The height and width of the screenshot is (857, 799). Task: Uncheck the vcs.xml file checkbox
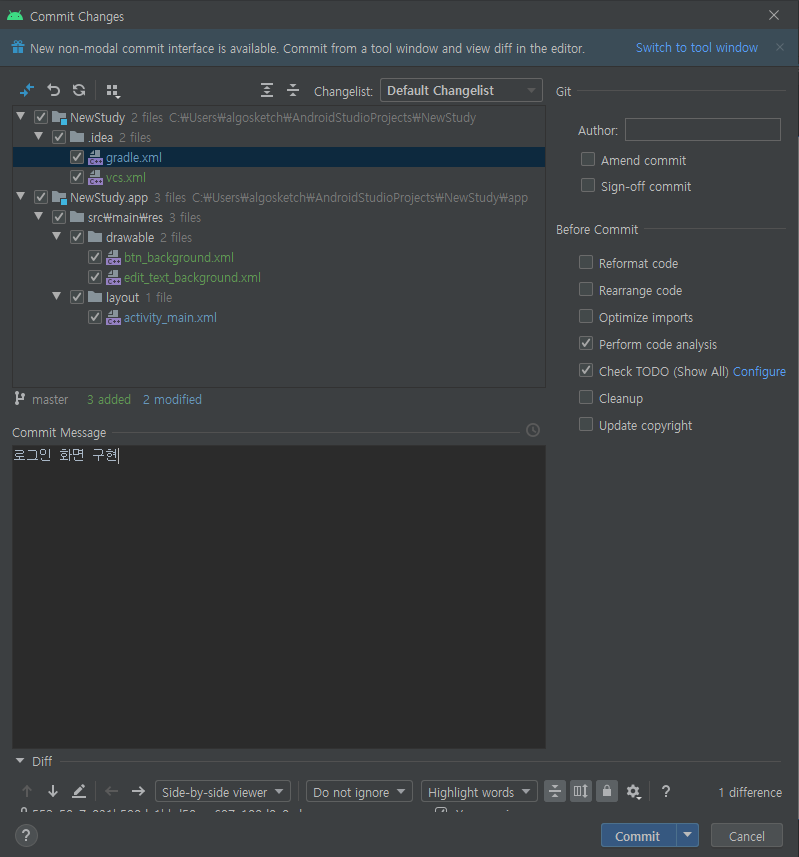77,177
